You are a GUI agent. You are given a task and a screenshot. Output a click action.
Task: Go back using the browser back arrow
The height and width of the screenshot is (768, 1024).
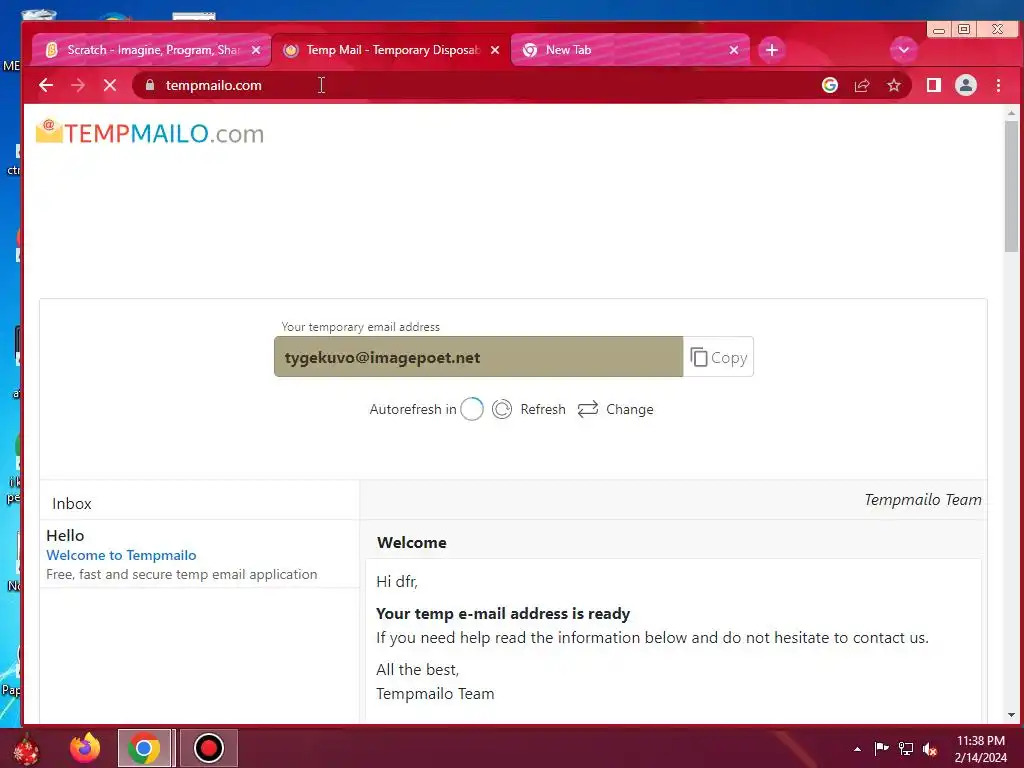[46, 86]
